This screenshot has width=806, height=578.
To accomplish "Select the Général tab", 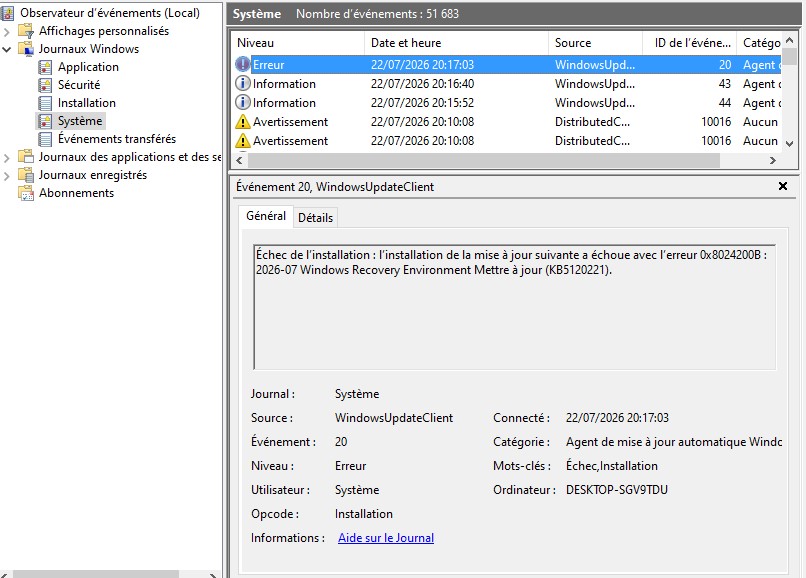I will pyautogui.click(x=266, y=216).
